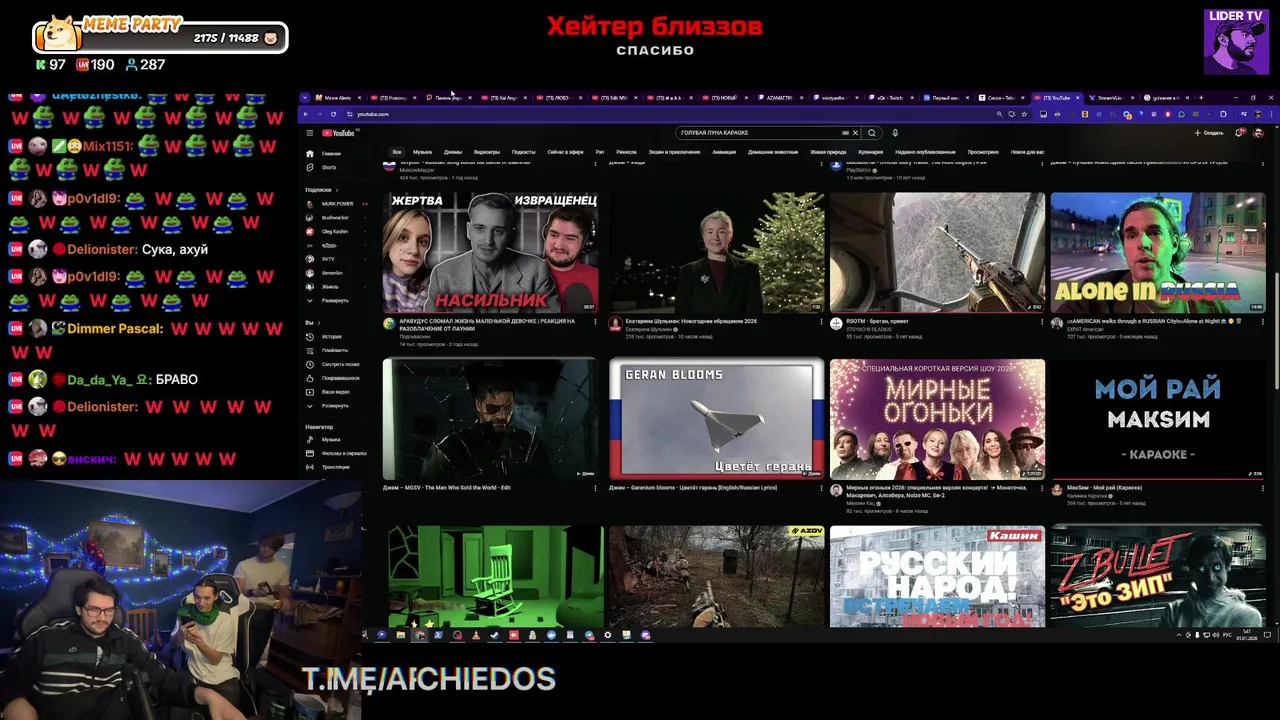Image resolution: width=1280 pixels, height=720 pixels.
Task: Start voice search with microphone
Action: tap(895, 133)
